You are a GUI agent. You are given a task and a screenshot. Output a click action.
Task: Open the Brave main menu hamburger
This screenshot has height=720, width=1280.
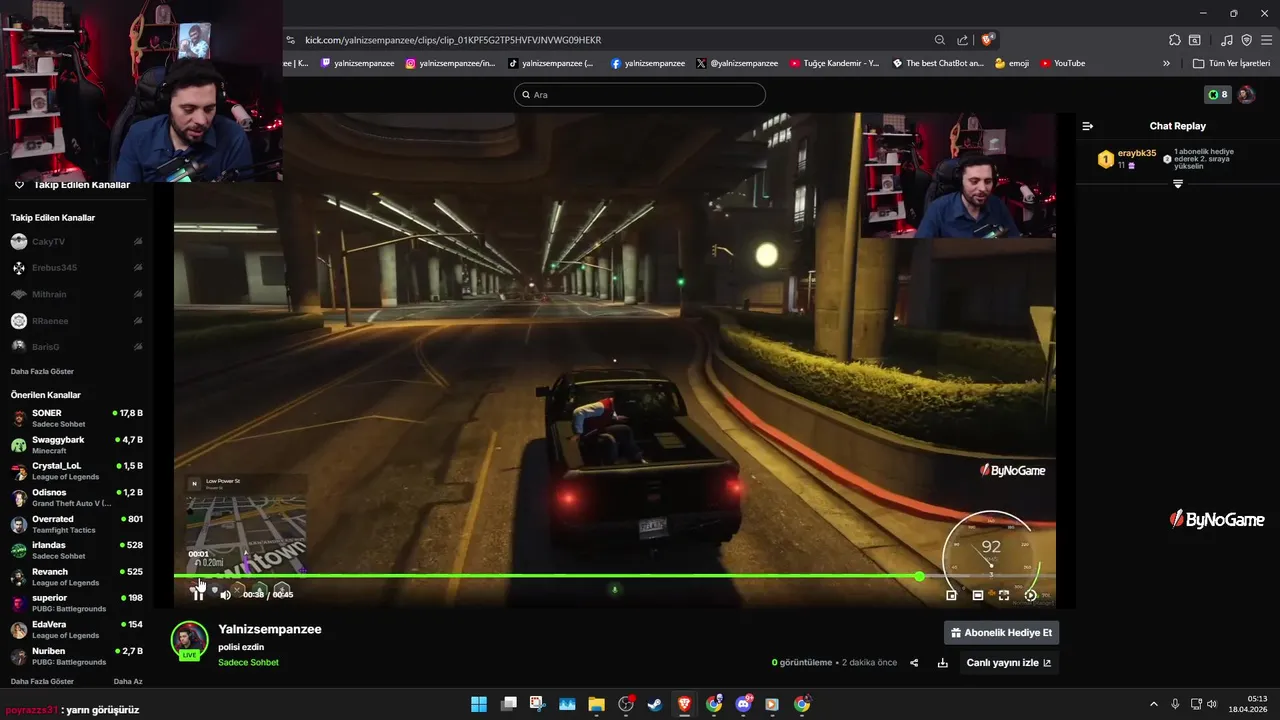click(x=1266, y=40)
